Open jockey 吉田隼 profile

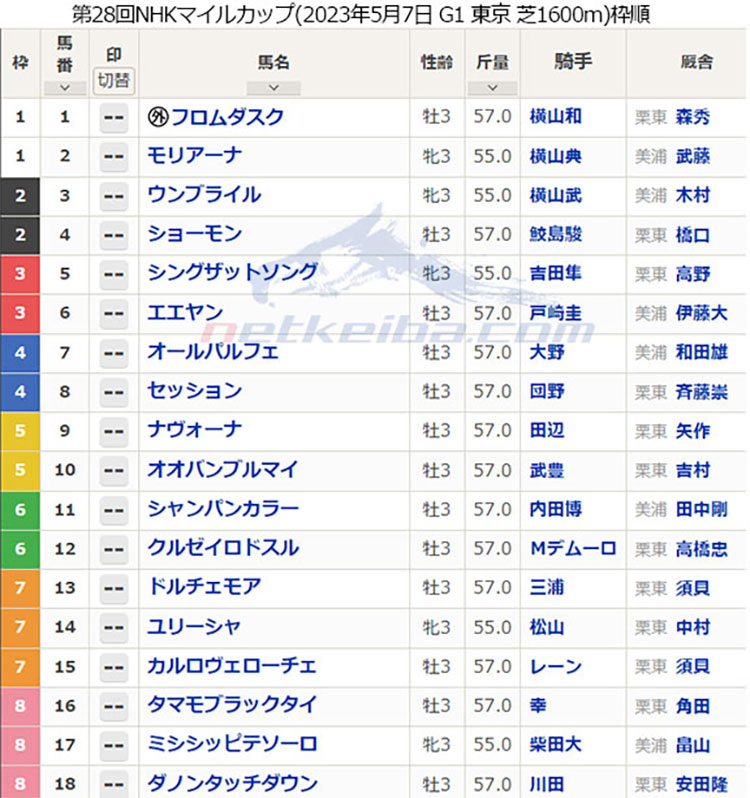click(x=556, y=274)
